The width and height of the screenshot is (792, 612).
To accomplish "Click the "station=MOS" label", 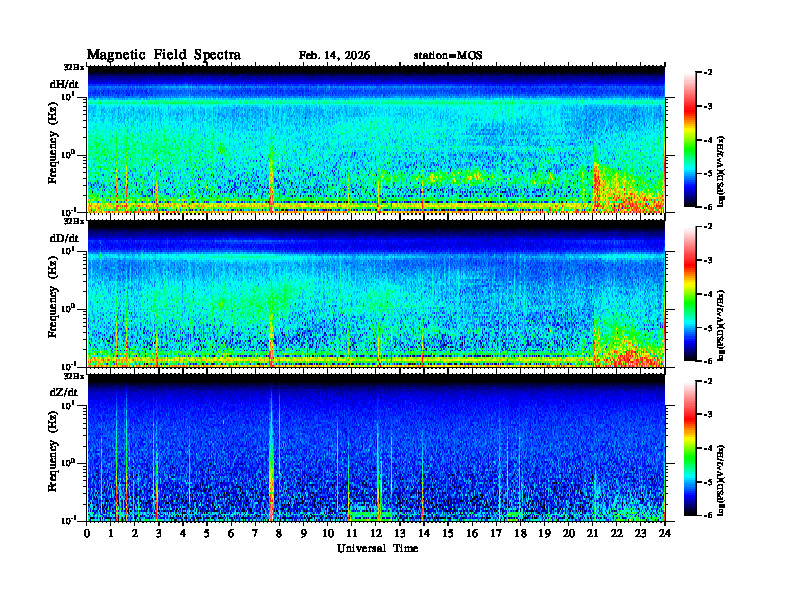I will 448,56.
